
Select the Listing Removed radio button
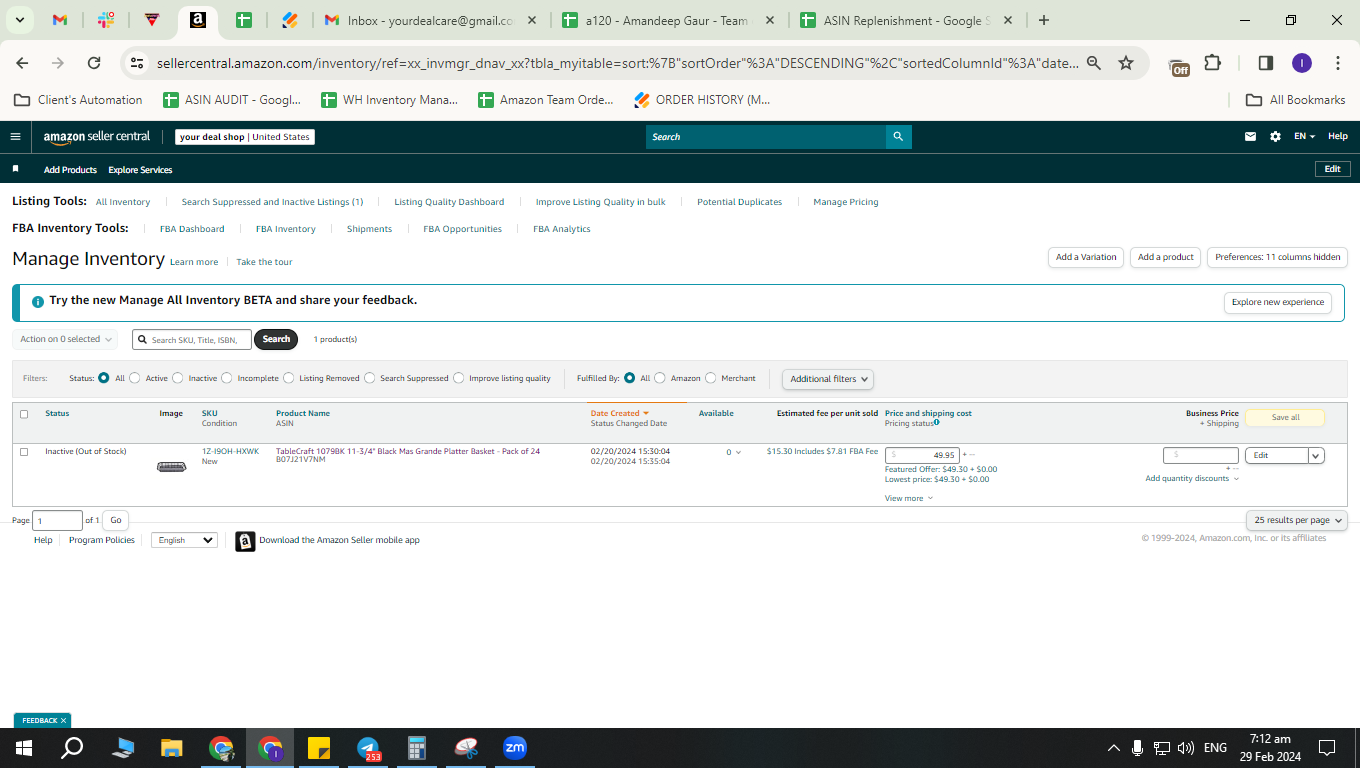point(289,378)
